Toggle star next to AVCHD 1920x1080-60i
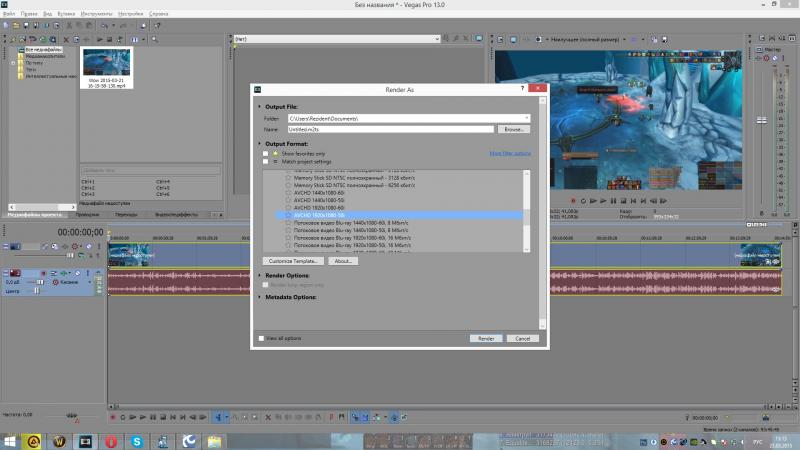 288,208
